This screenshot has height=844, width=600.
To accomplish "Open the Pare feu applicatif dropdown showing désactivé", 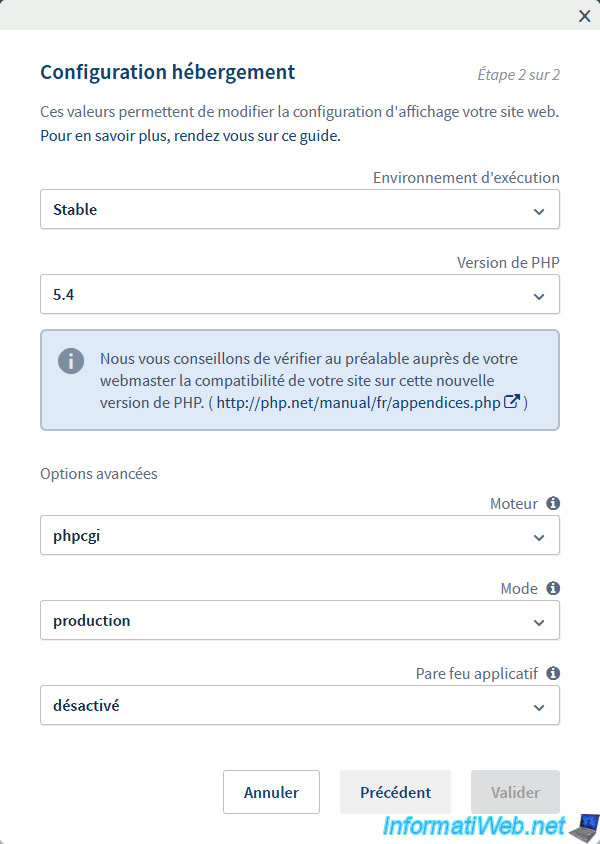I will [x=299, y=706].
